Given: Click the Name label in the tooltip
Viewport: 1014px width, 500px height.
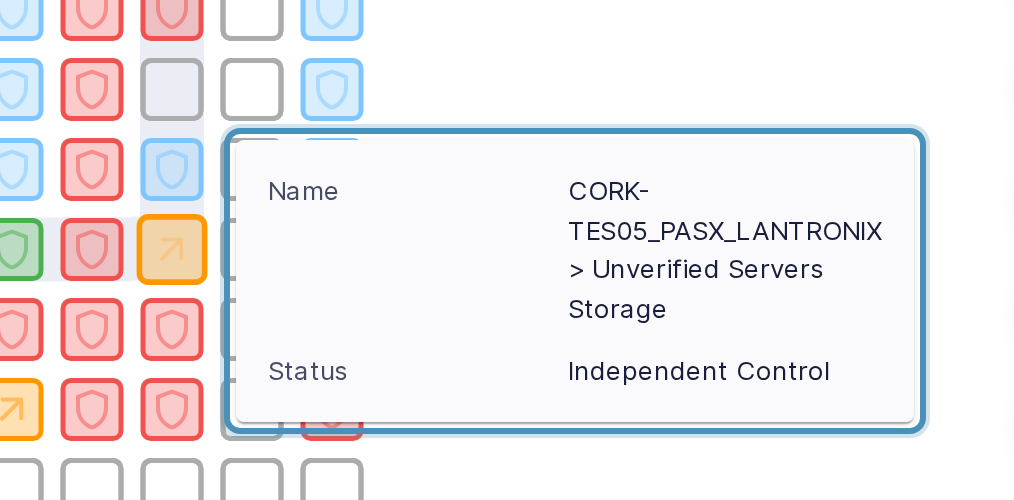Looking at the screenshot, I should coord(303,191).
